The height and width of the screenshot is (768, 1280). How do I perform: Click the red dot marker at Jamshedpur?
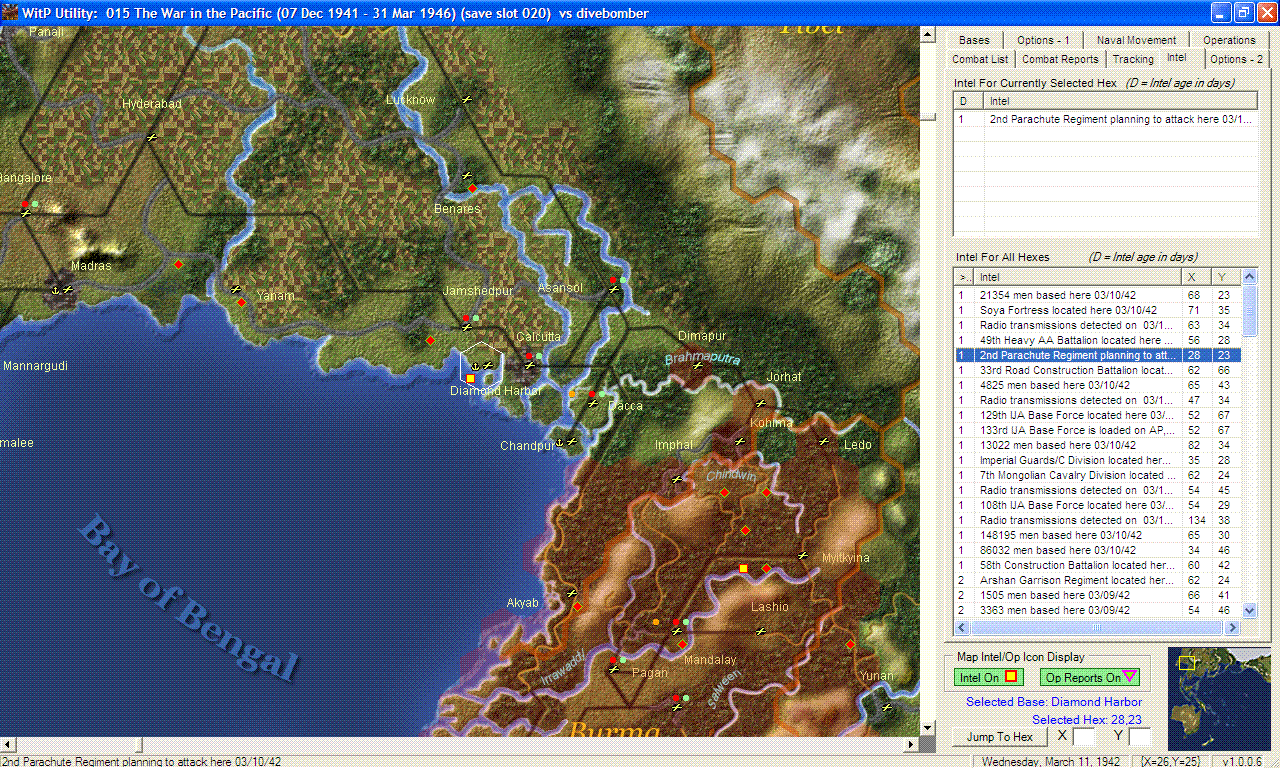coord(466,319)
